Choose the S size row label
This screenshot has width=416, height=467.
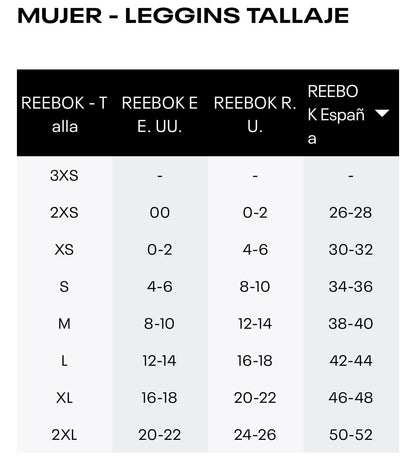tap(64, 286)
